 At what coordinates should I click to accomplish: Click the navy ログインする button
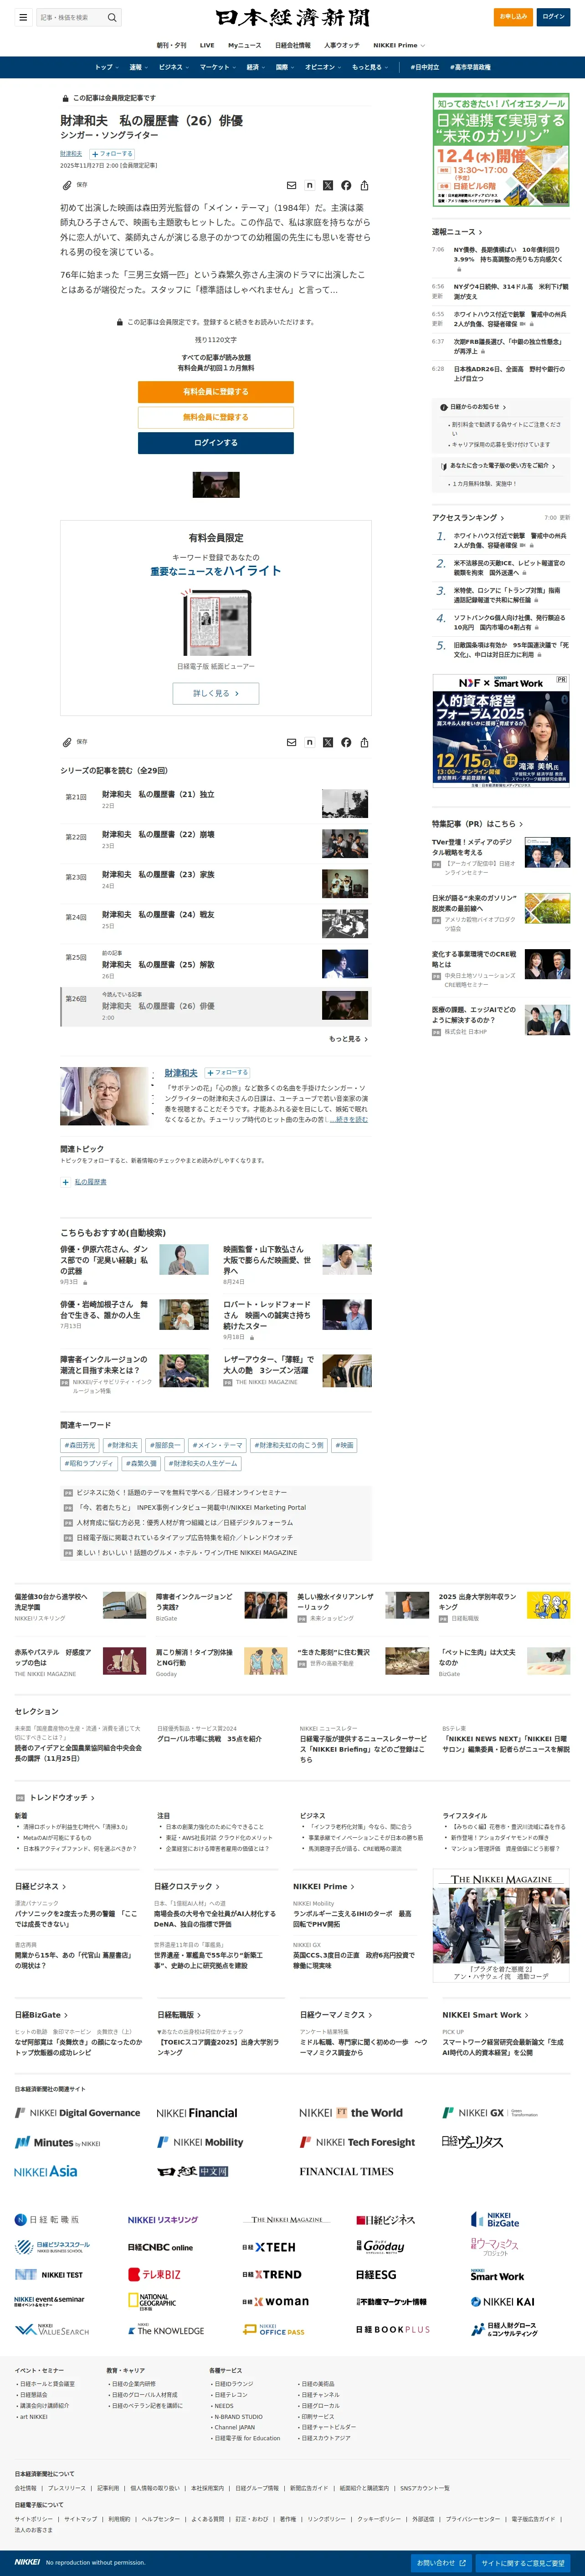(216, 443)
